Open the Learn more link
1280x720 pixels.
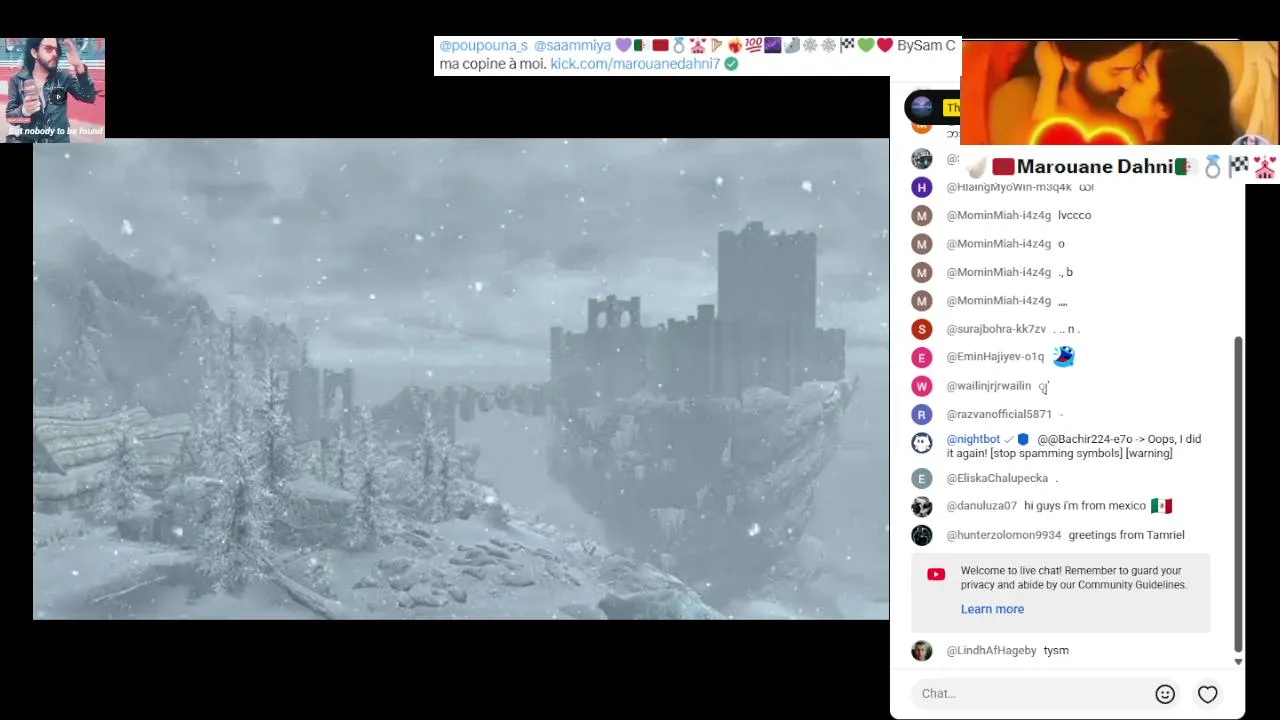point(992,609)
